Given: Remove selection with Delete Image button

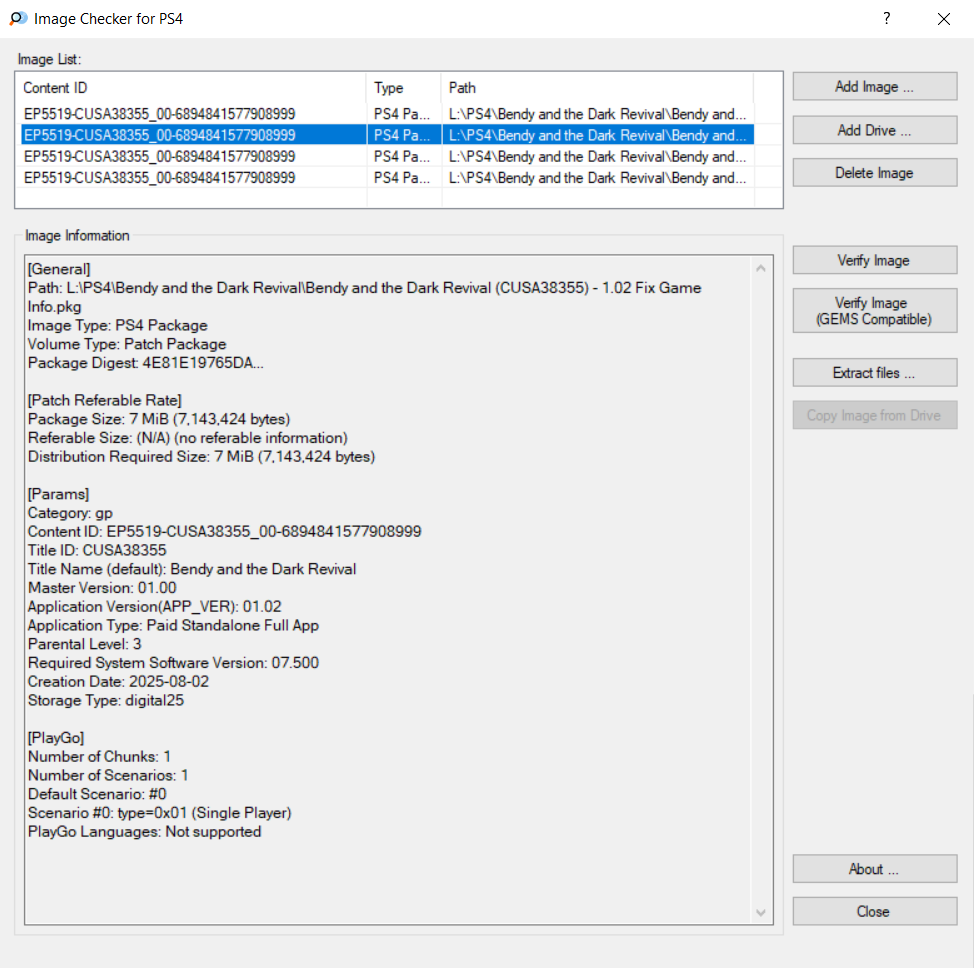Looking at the screenshot, I should [874, 173].
